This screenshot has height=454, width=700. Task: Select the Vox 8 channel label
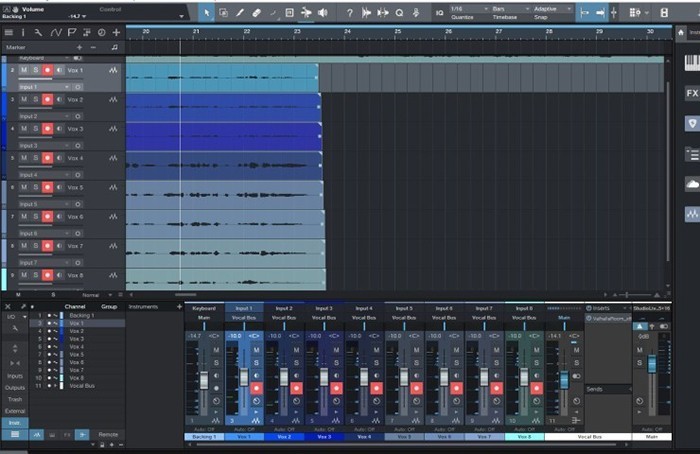524,437
